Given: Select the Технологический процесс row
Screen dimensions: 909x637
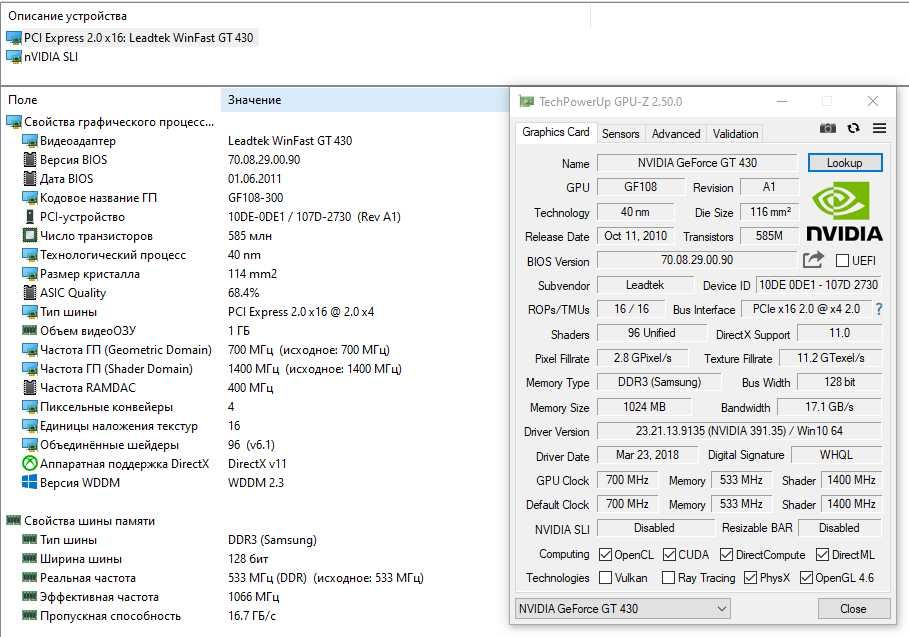Looking at the screenshot, I should click(255, 254).
